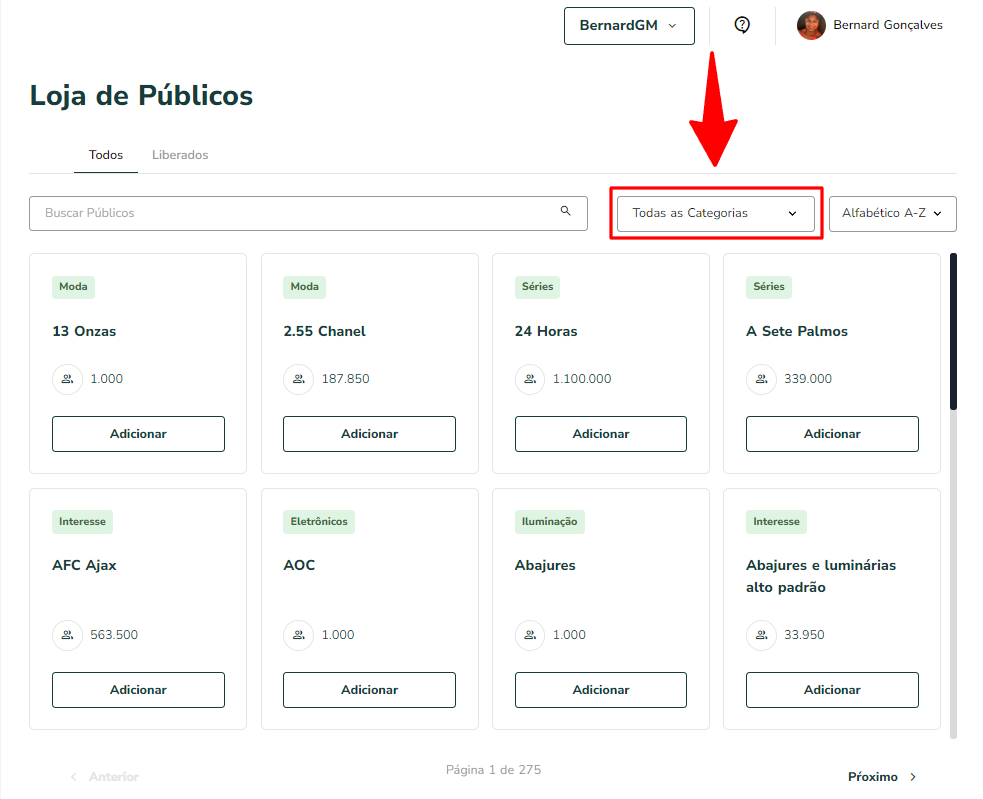
Task: Open the Alfabético A-Z sort dropdown
Action: [893, 213]
